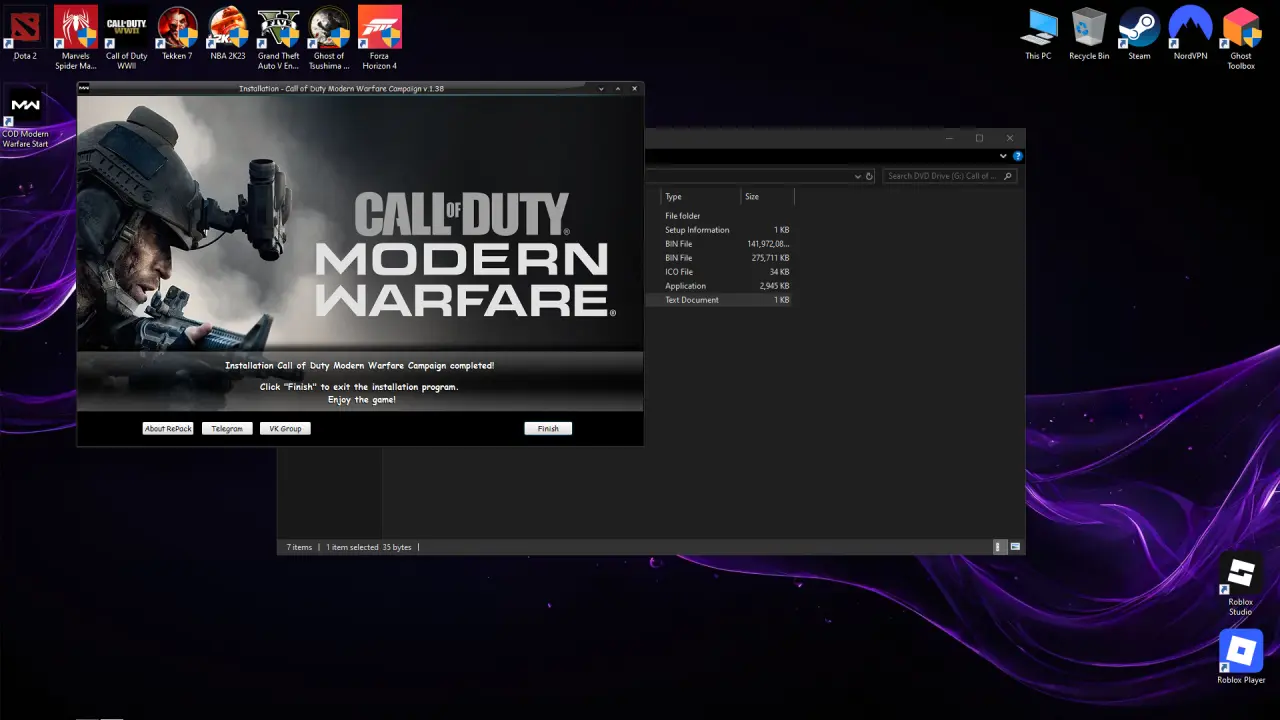The image size is (1280, 720).
Task: Sort Explorer files by the Size column
Action: pyautogui.click(x=767, y=197)
